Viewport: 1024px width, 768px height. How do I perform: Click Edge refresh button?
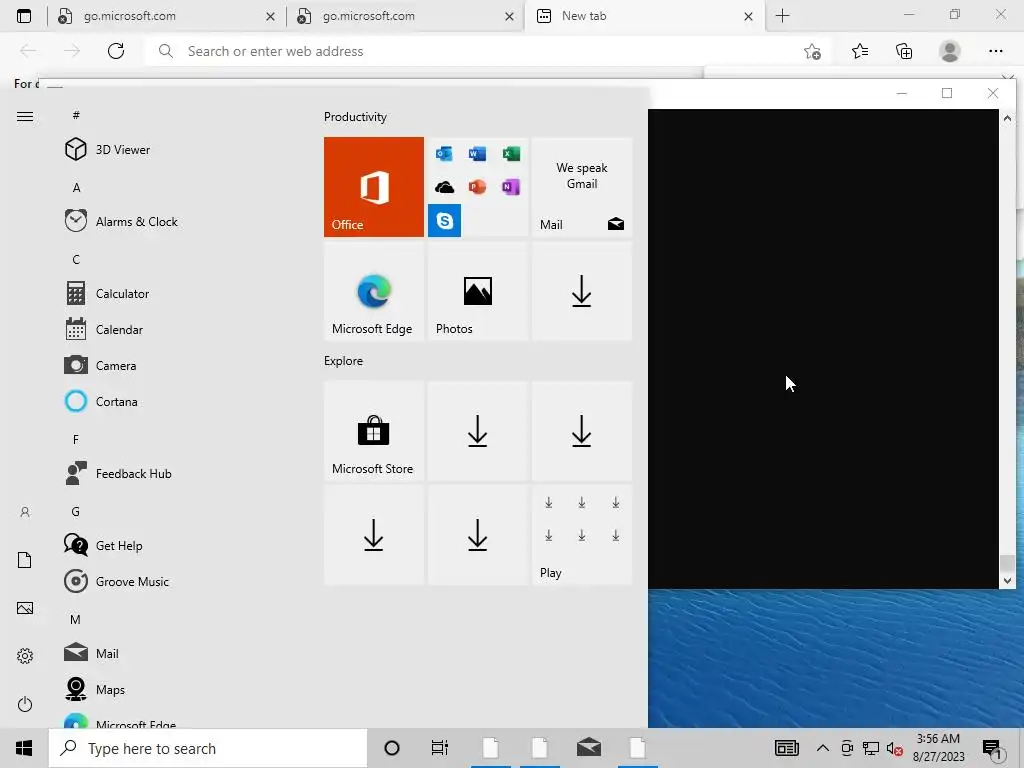pyautogui.click(x=116, y=51)
